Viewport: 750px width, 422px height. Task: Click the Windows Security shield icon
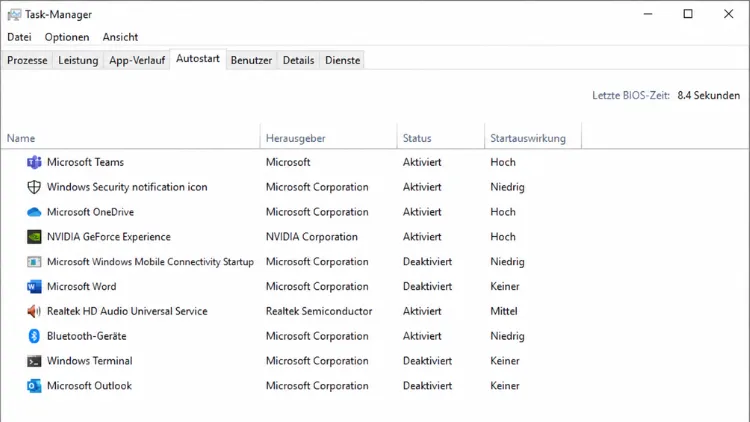coord(34,187)
